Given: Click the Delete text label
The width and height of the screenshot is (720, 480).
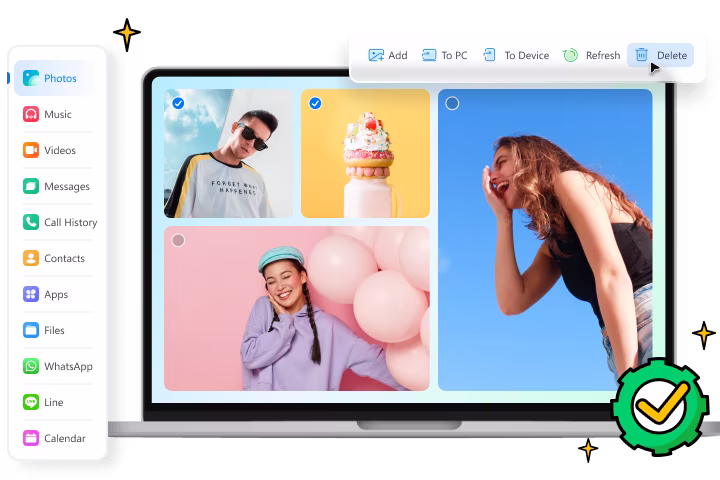Looking at the screenshot, I should (x=672, y=56).
